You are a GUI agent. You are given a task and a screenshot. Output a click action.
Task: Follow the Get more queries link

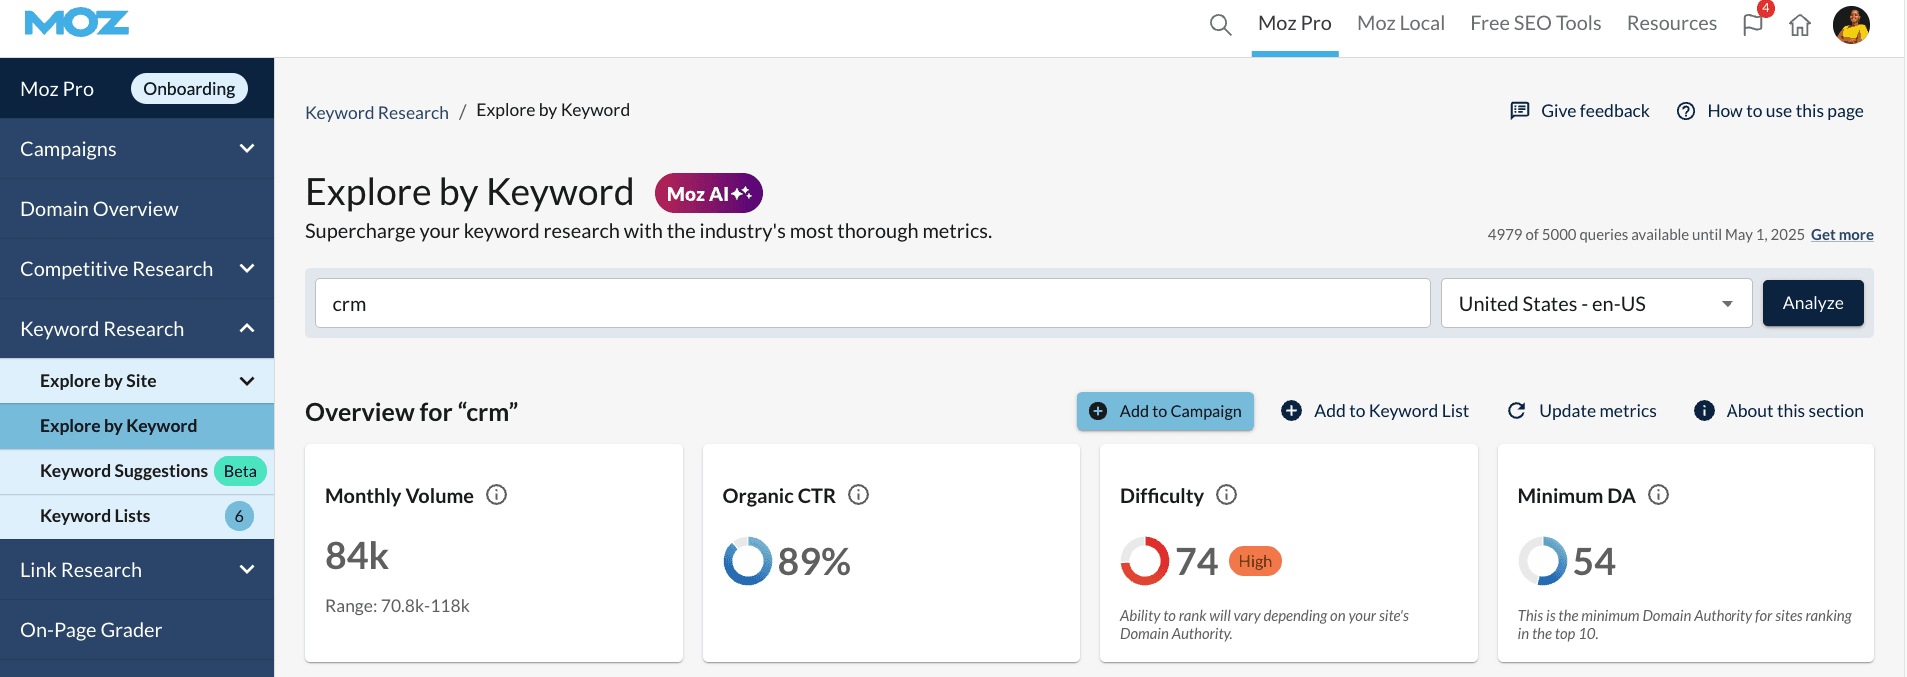1841,235
